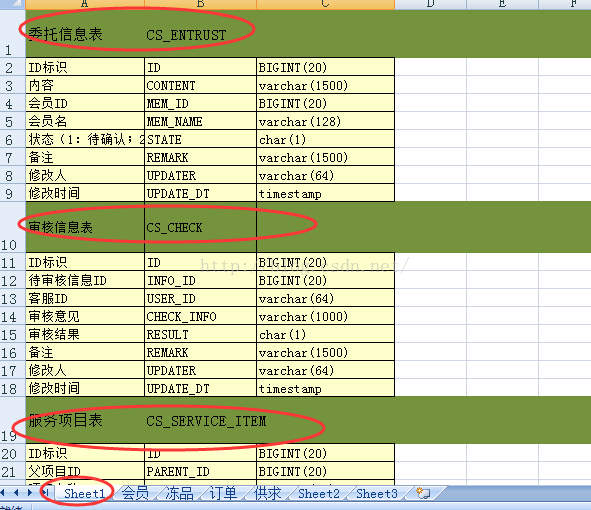Select row header 10
The height and width of the screenshot is (510, 591).
(13, 227)
